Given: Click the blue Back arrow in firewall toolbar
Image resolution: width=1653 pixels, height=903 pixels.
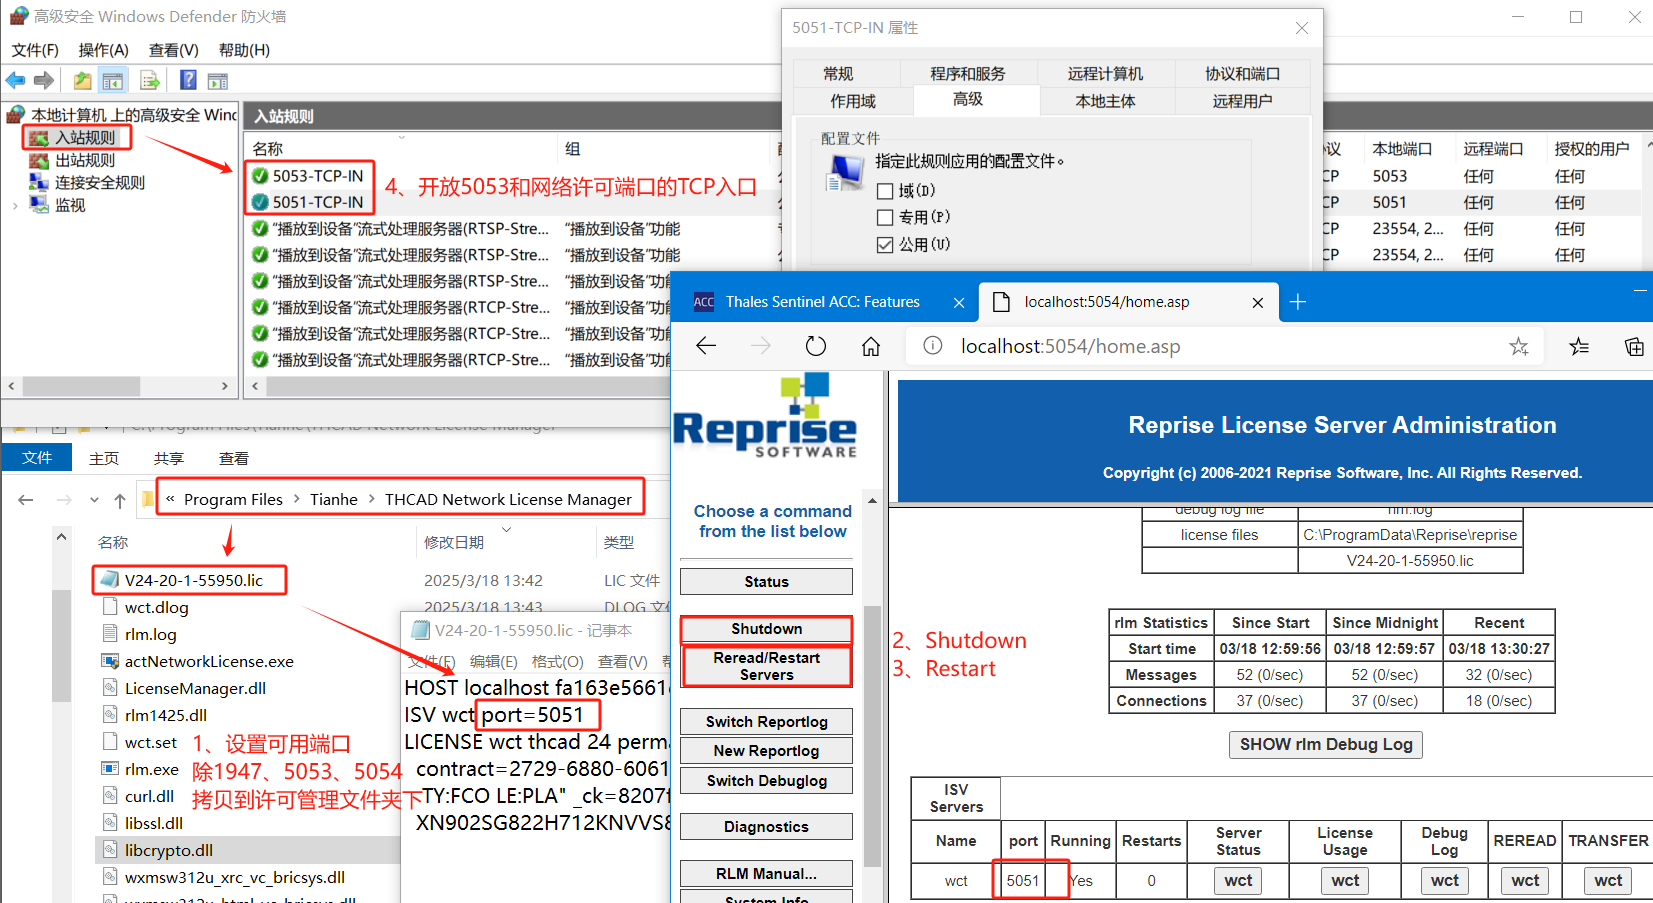Looking at the screenshot, I should pyautogui.click(x=15, y=81).
